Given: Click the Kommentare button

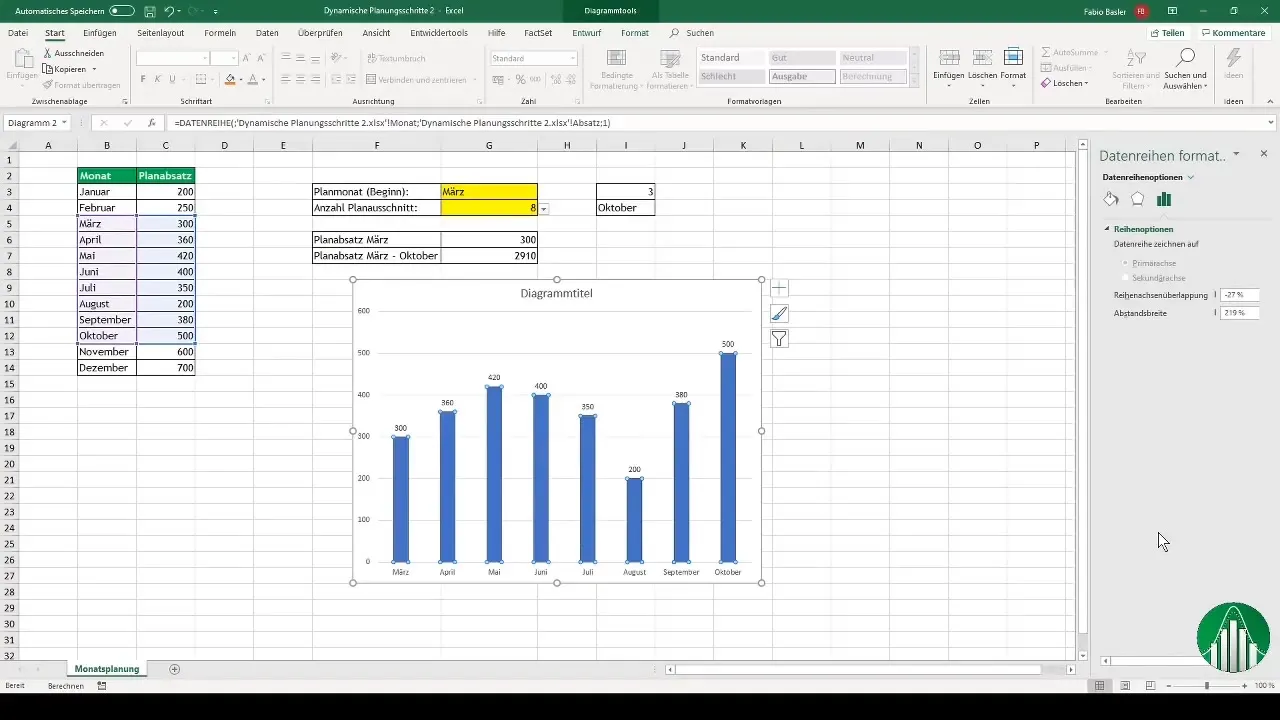Looking at the screenshot, I should (1233, 33).
